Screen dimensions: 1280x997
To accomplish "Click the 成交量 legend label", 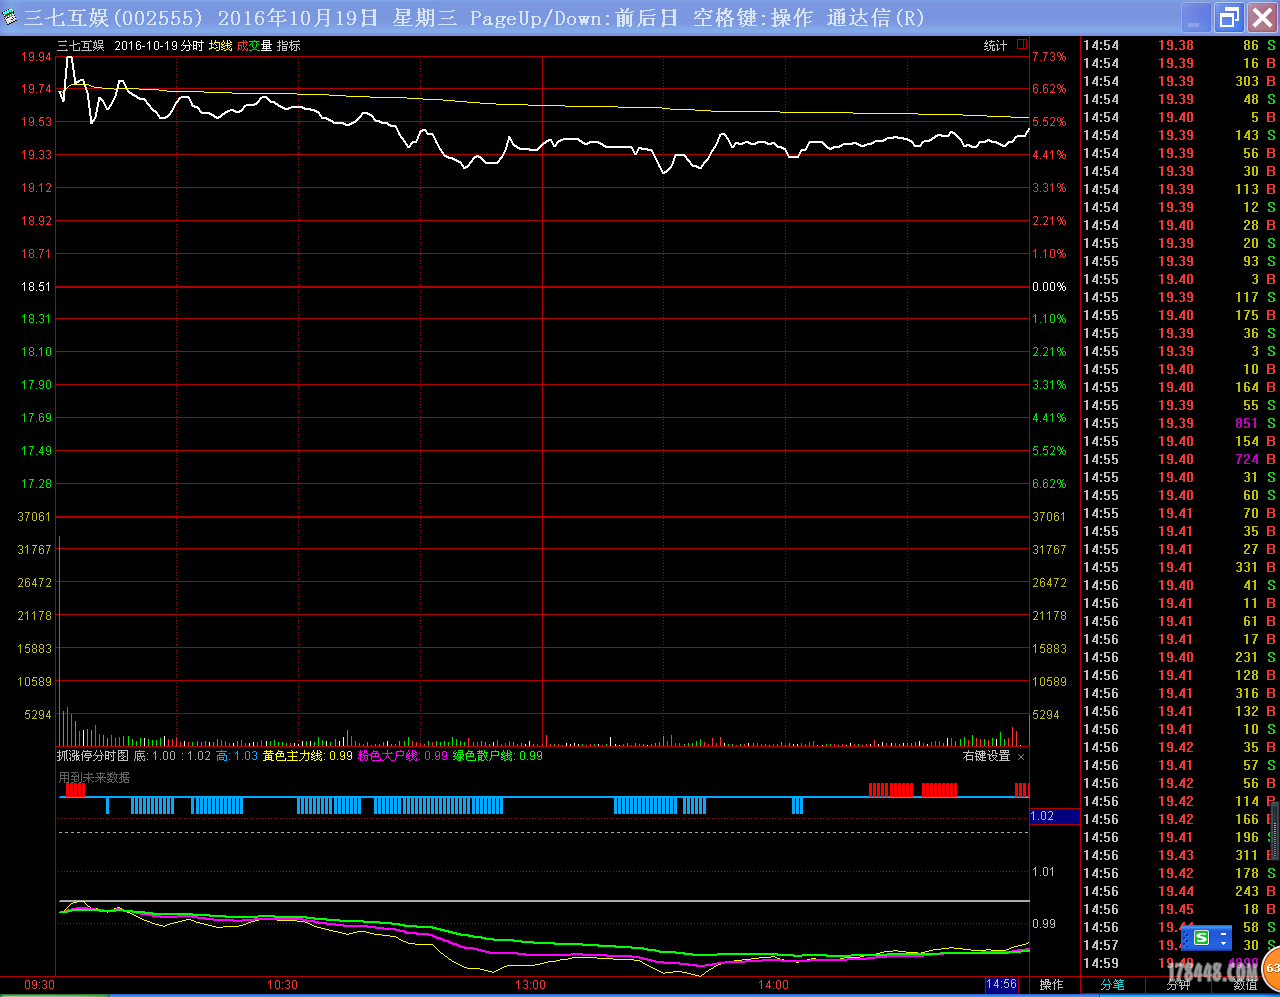I will pos(254,46).
